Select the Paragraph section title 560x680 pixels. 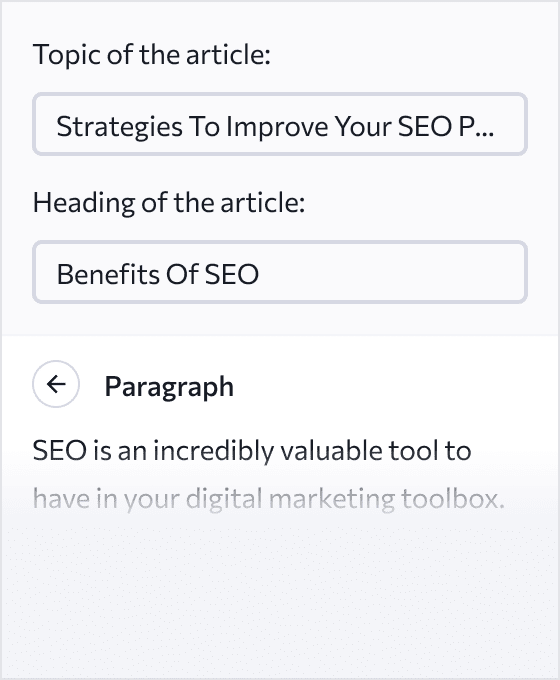(169, 387)
